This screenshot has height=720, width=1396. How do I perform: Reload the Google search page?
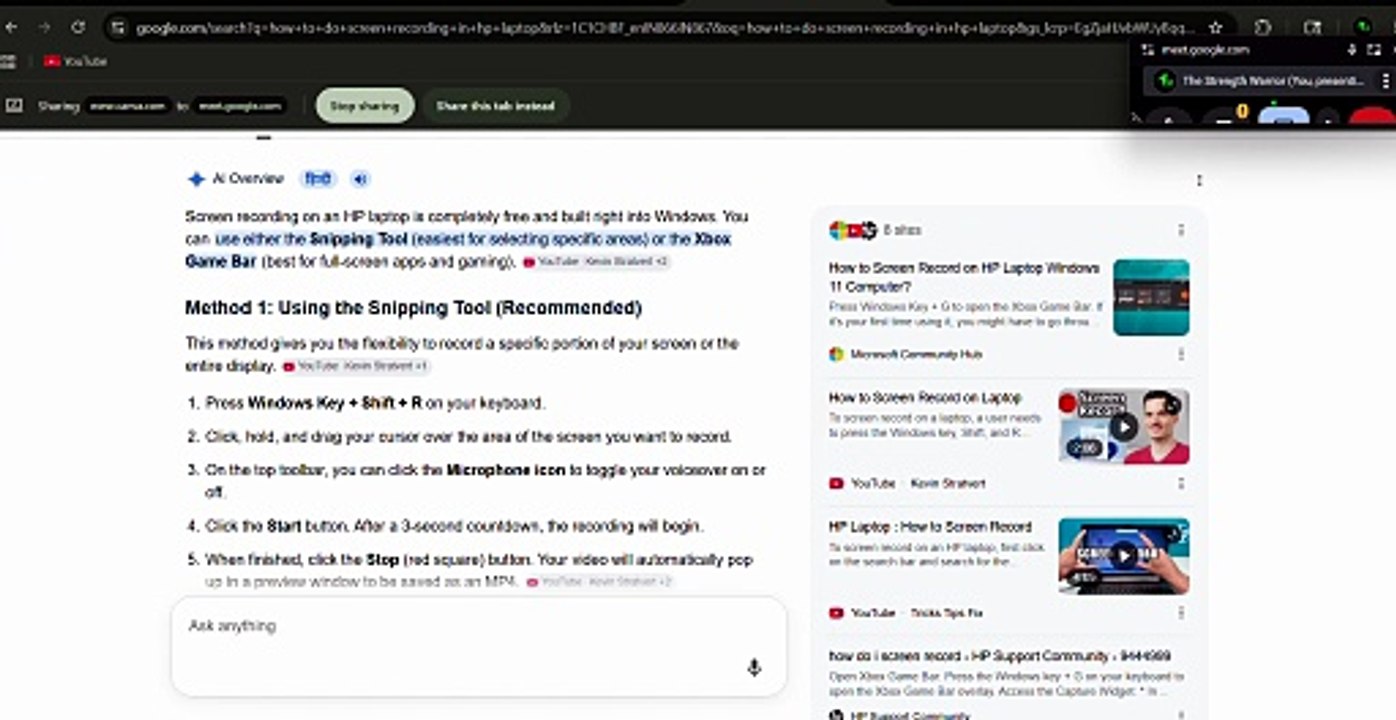click(78, 27)
